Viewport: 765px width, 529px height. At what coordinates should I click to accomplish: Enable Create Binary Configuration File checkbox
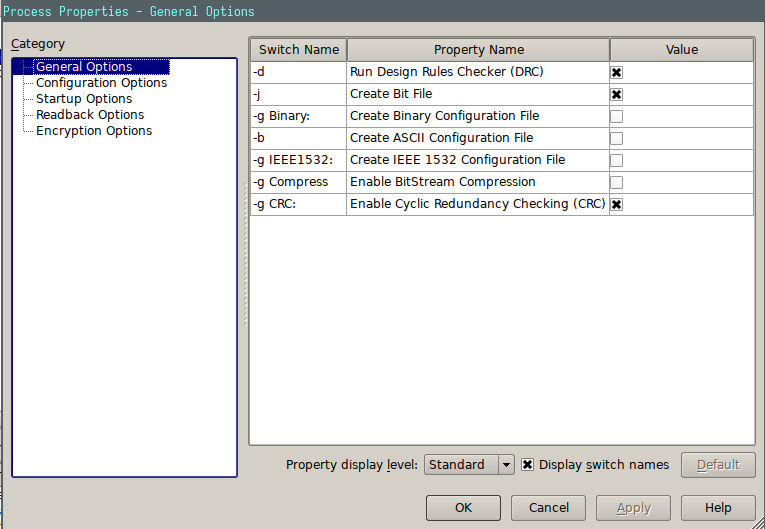coord(617,117)
